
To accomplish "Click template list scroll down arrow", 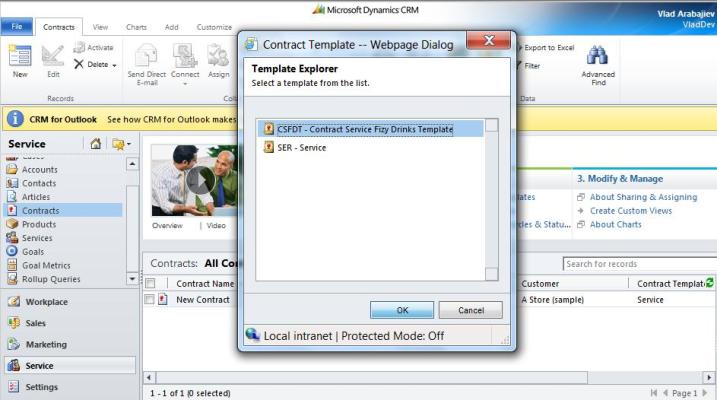I will pyautogui.click(x=492, y=274).
